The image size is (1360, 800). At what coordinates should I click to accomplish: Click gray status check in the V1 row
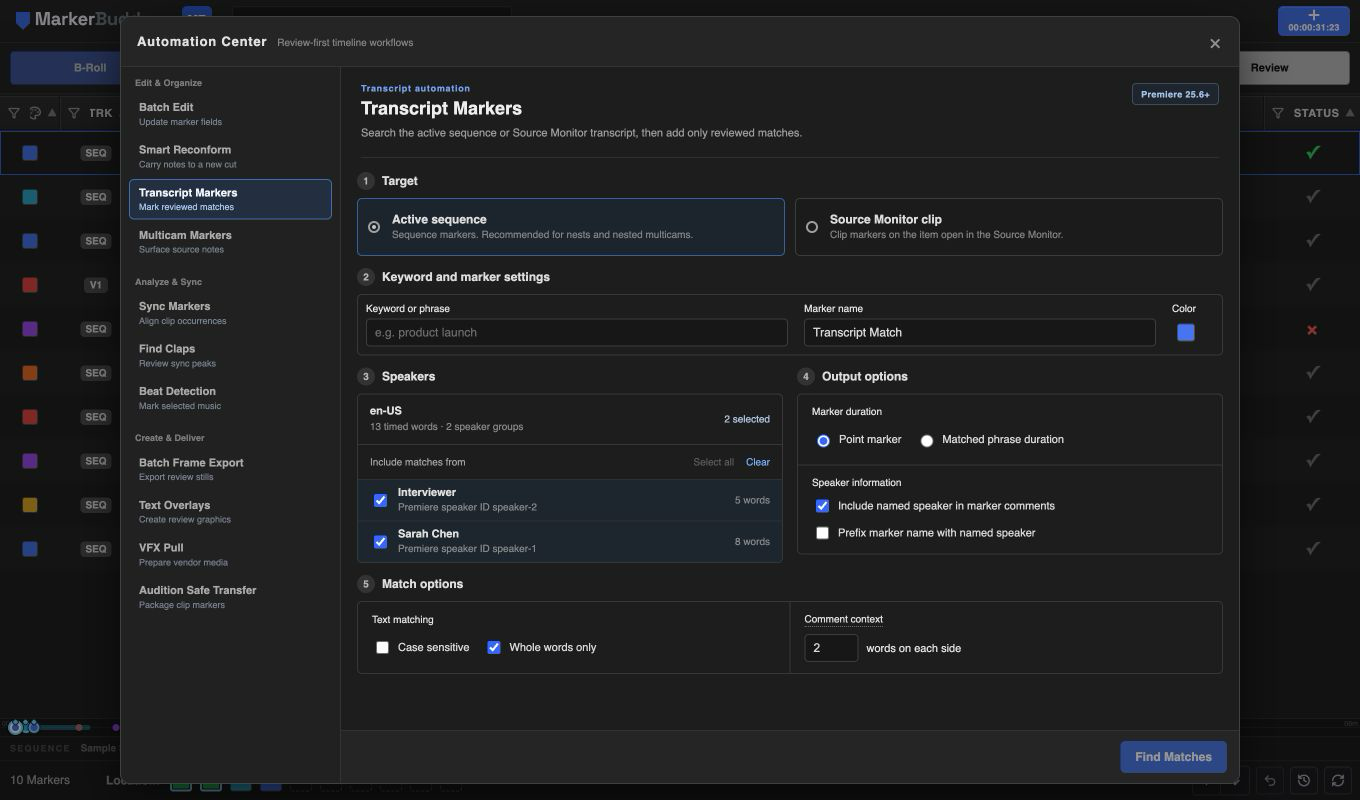click(1313, 285)
